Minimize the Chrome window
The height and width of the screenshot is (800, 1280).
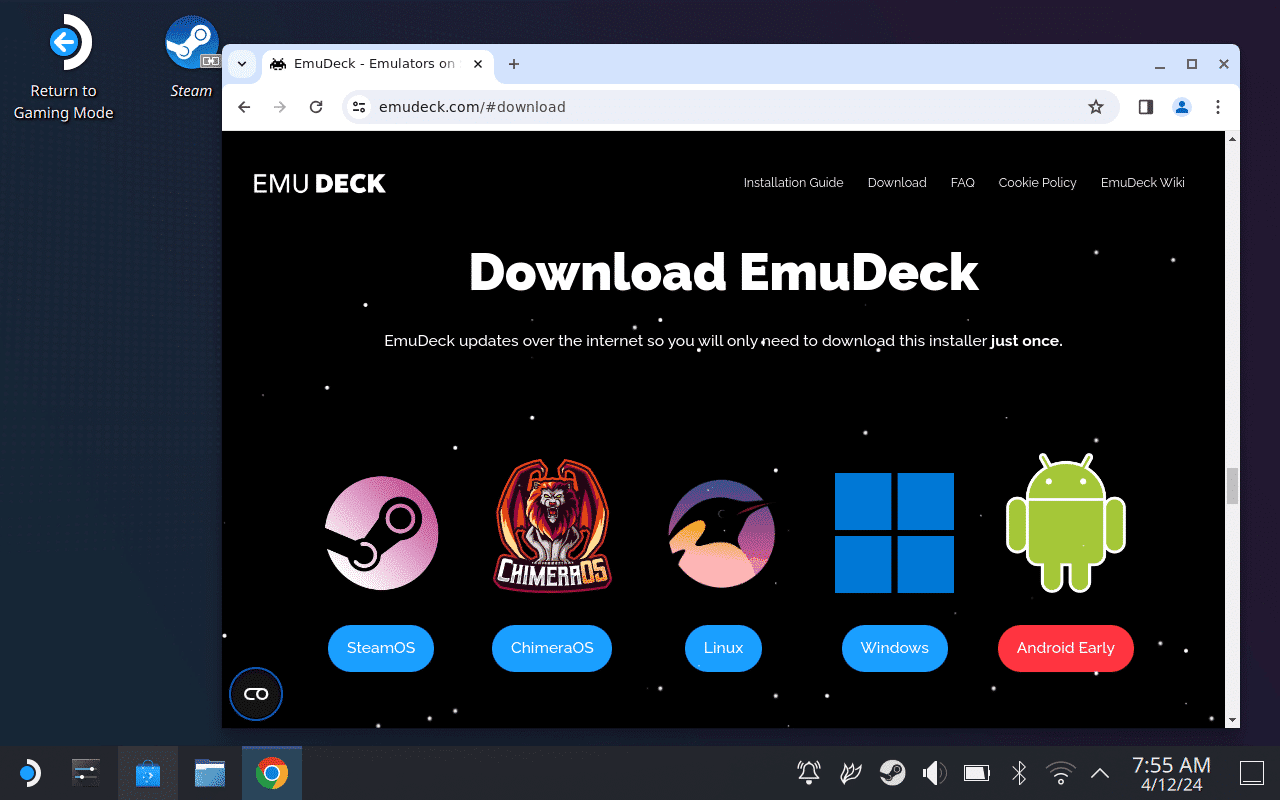(x=1160, y=64)
